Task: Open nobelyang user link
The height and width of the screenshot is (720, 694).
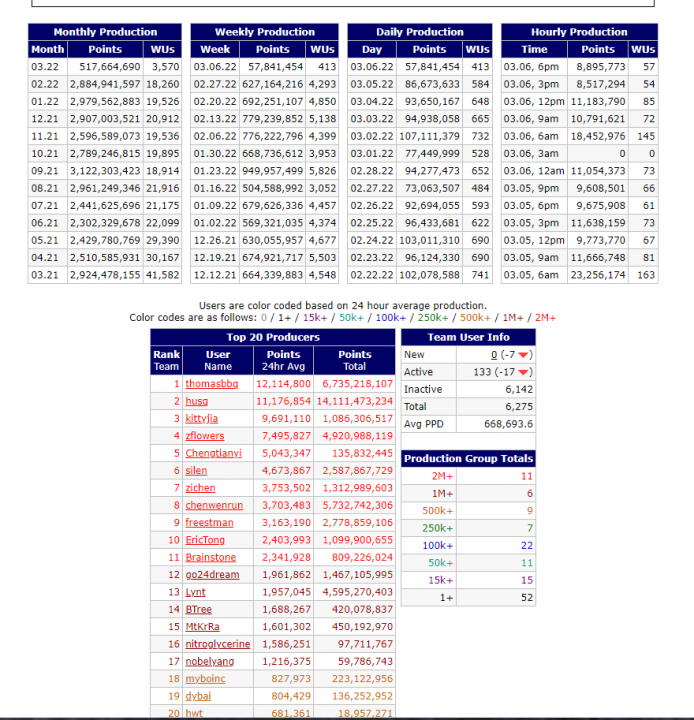Action: tap(210, 662)
